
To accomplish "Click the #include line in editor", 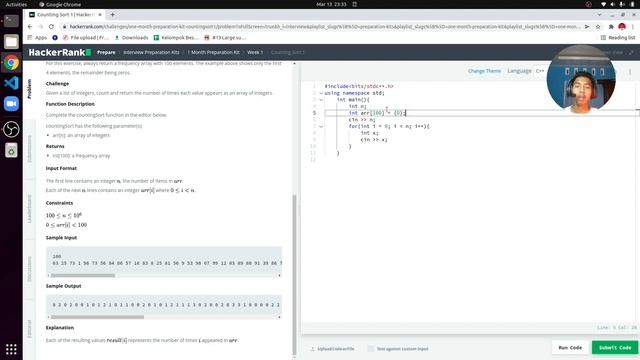I will [359, 86].
